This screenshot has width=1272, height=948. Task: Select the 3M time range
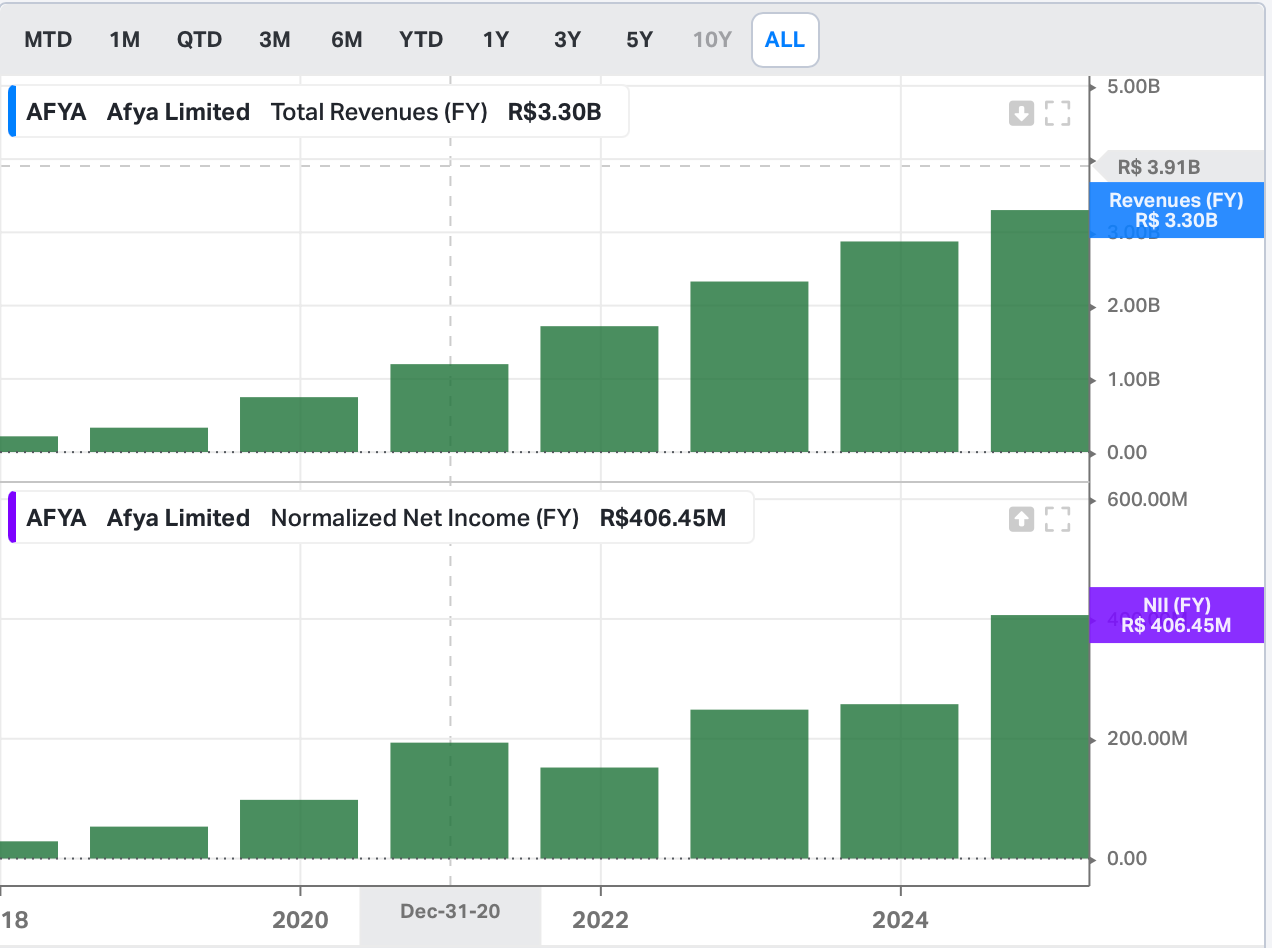274,40
